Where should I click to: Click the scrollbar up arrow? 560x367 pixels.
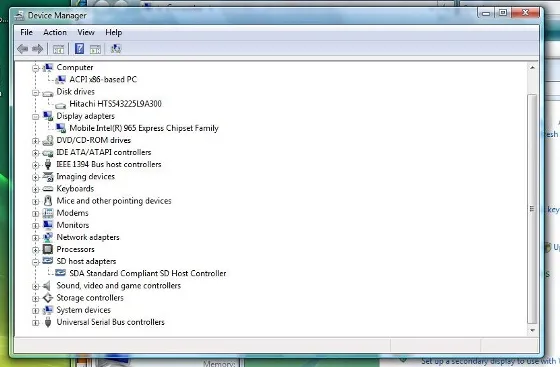532,67
